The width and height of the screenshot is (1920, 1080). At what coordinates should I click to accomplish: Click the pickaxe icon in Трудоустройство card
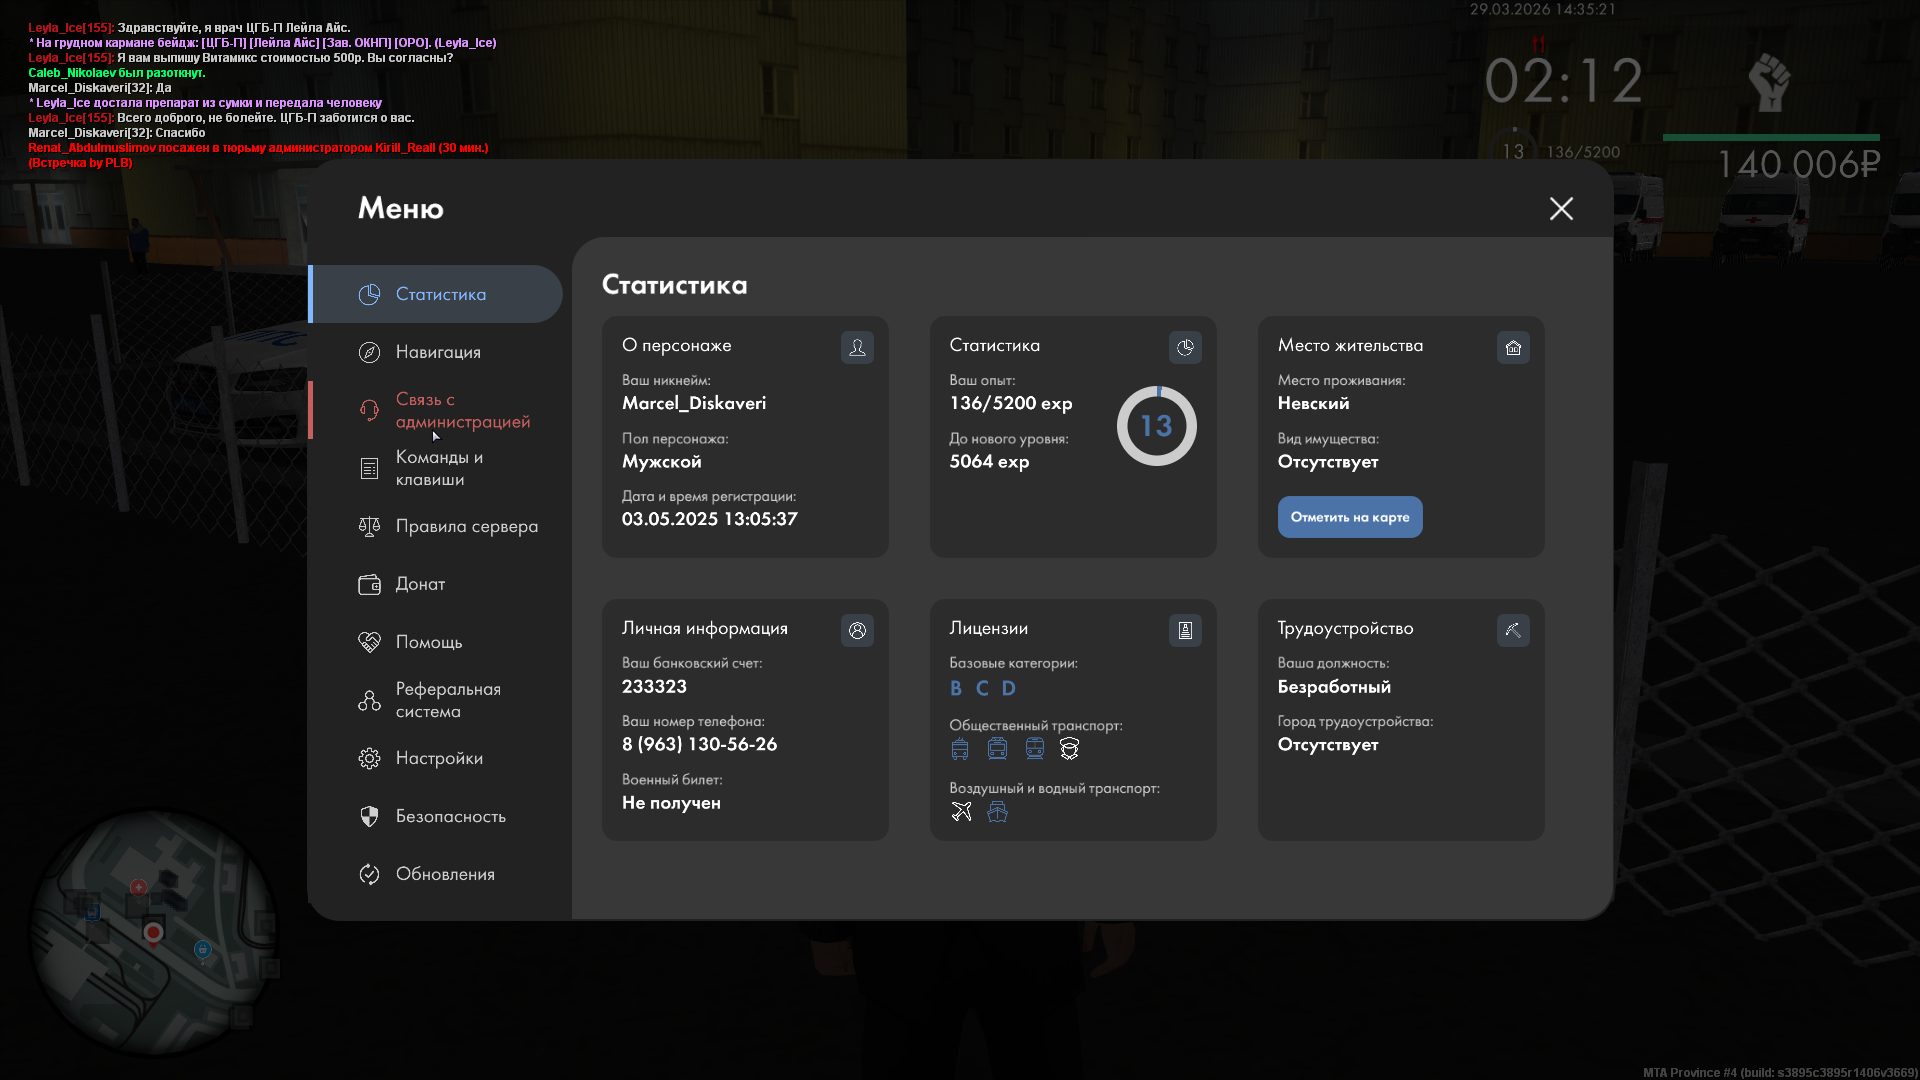tap(1513, 630)
